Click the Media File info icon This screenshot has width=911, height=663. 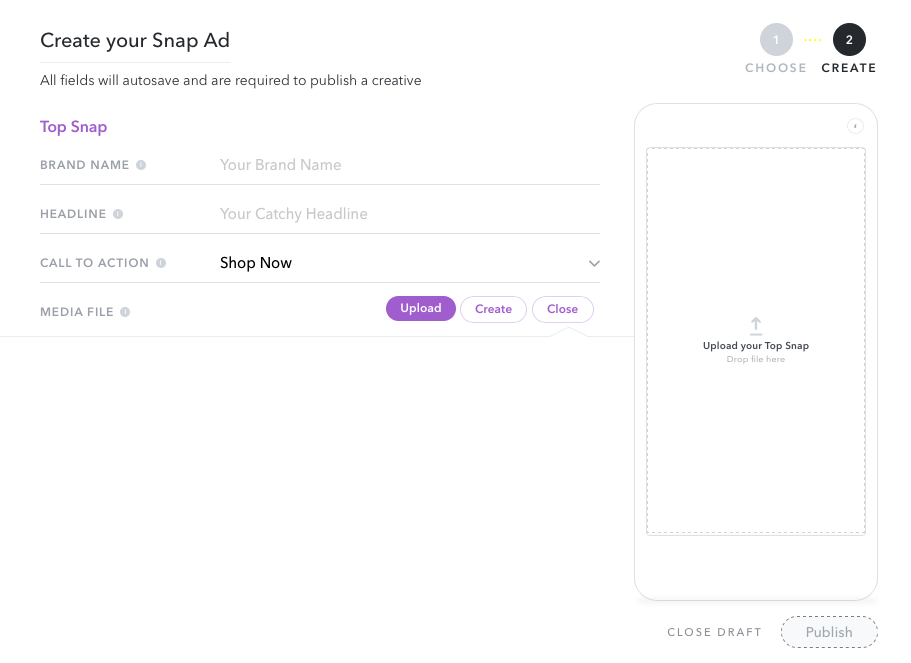(x=125, y=312)
